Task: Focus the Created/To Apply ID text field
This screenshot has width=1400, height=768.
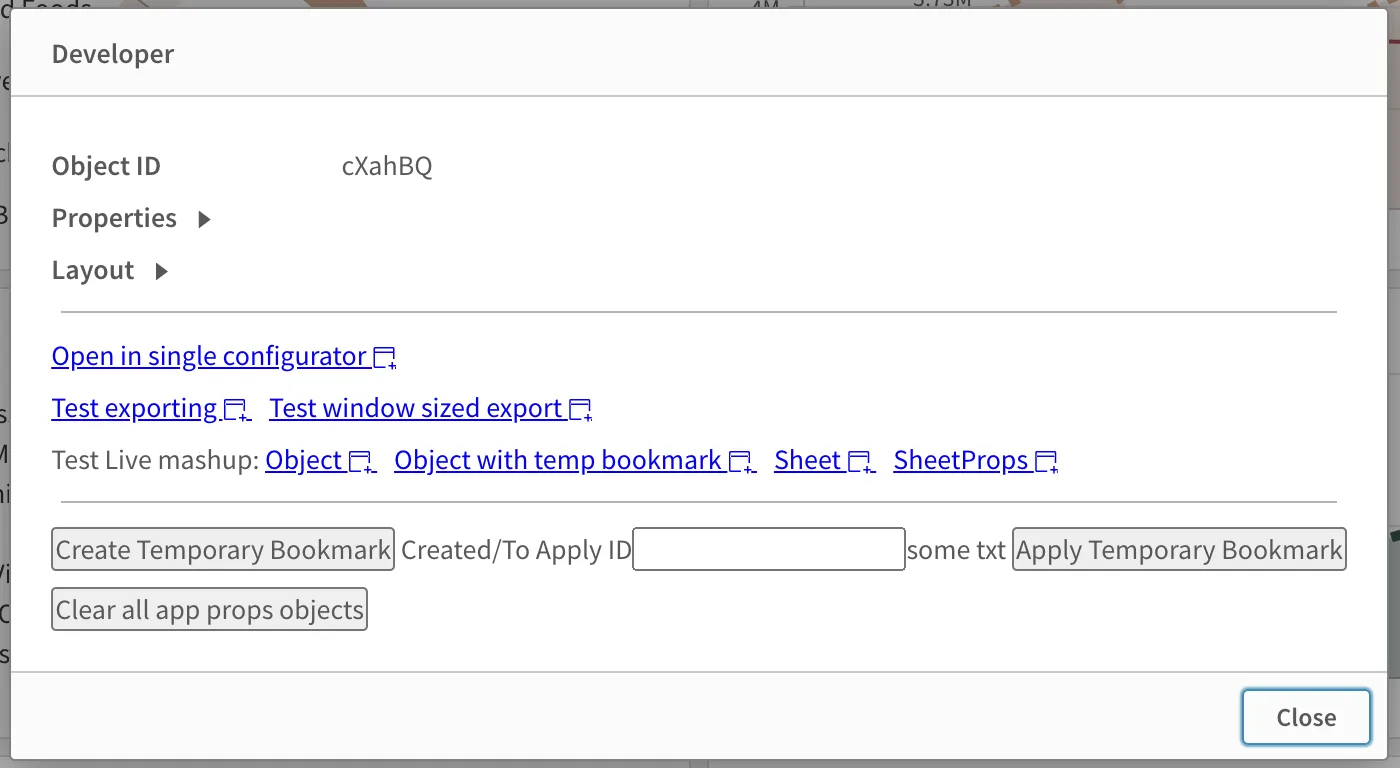Action: click(x=768, y=550)
